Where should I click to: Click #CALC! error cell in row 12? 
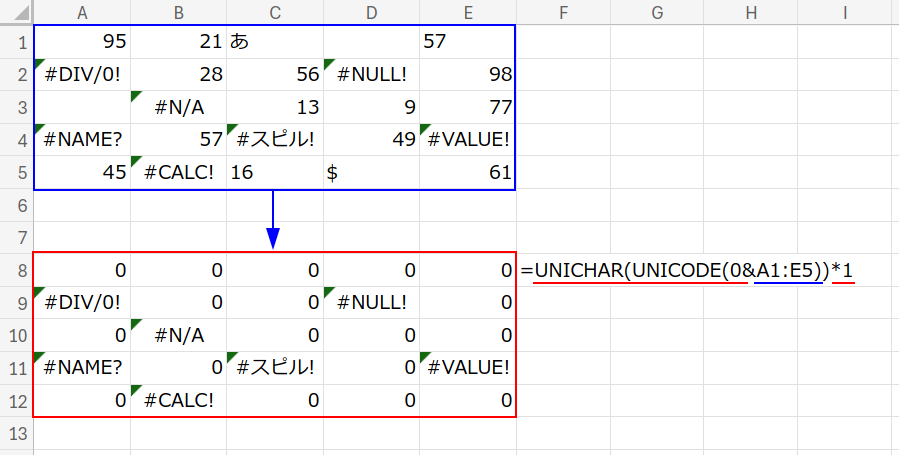179,401
